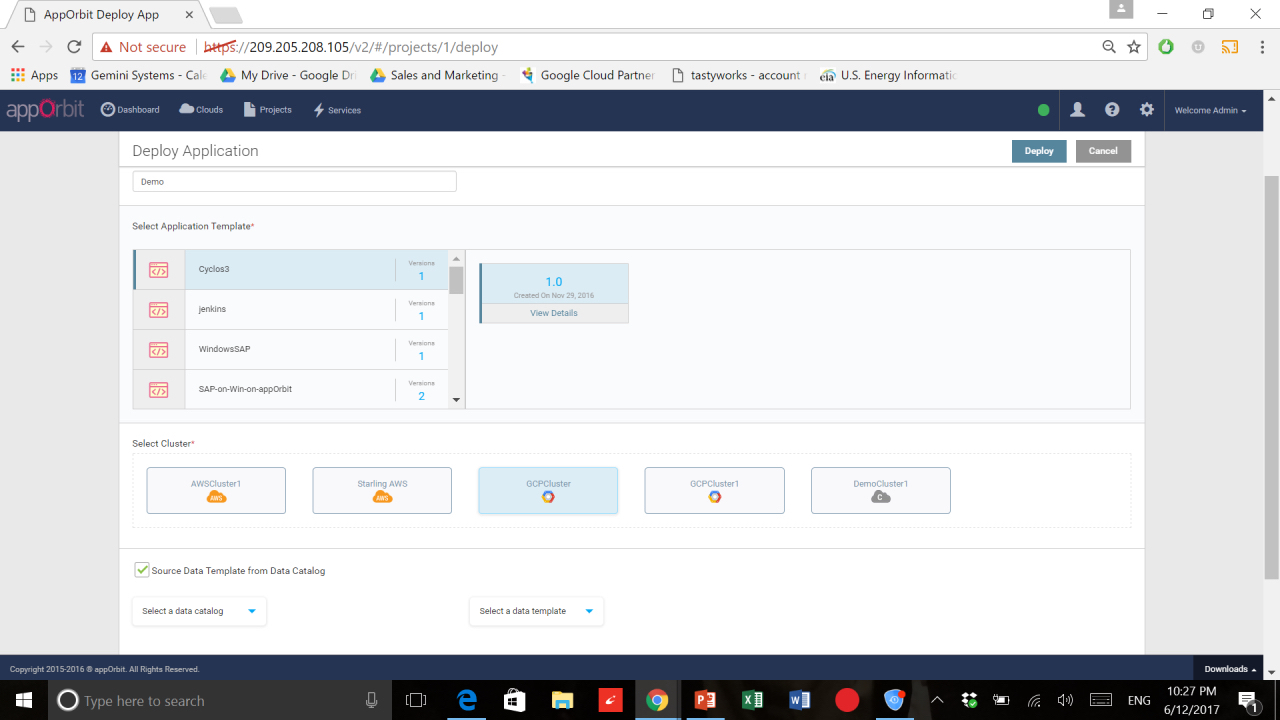
Task: Open the Apps bookmarks shortcut
Action: (35, 75)
